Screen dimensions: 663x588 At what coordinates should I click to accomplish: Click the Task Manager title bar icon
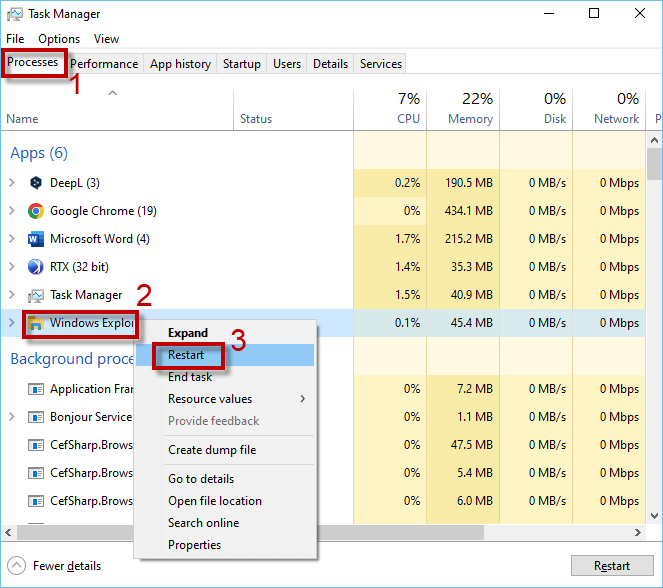pyautogui.click(x=15, y=14)
